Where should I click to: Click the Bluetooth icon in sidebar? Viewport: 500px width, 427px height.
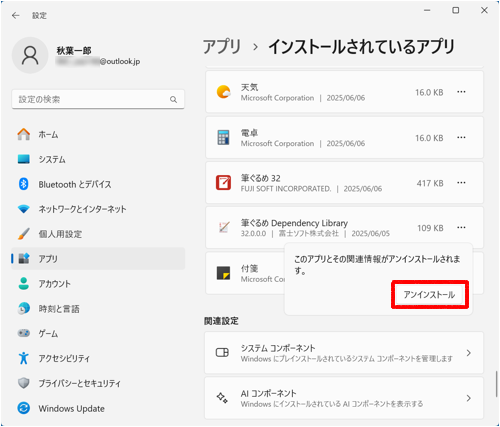(x=24, y=184)
